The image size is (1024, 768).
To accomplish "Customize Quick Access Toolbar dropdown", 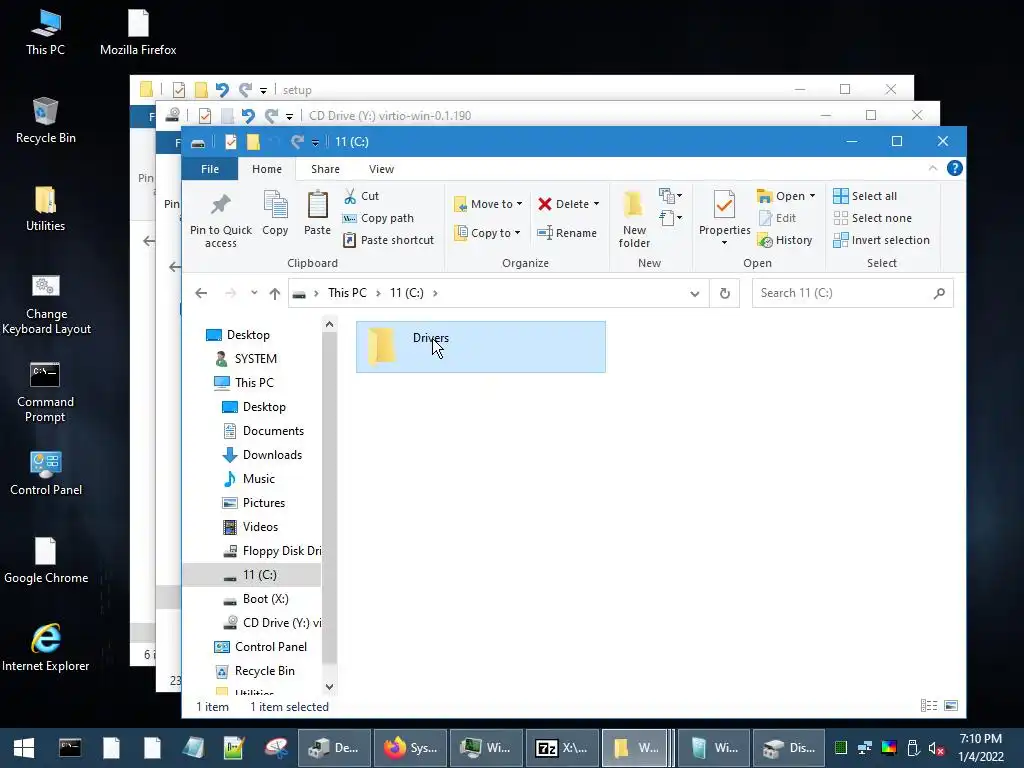I will 315,142.
